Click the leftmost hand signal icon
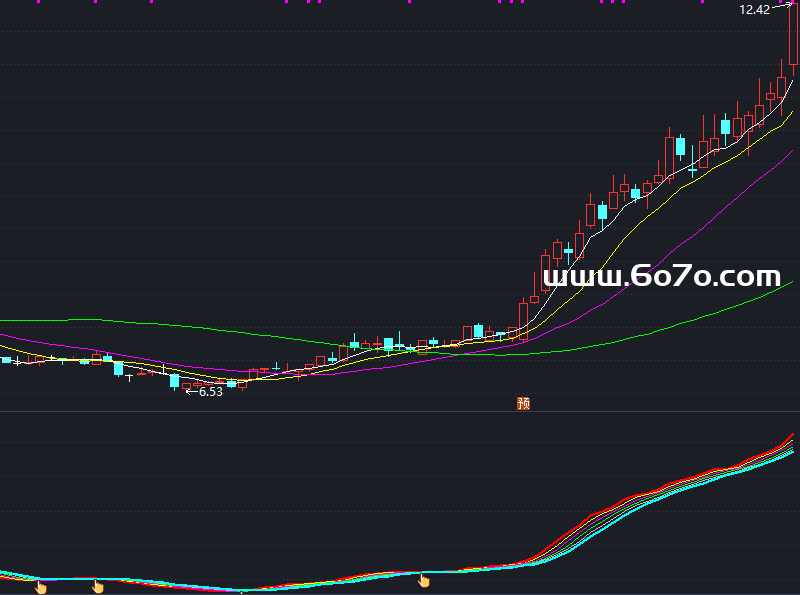This screenshot has width=800, height=595. (41, 587)
